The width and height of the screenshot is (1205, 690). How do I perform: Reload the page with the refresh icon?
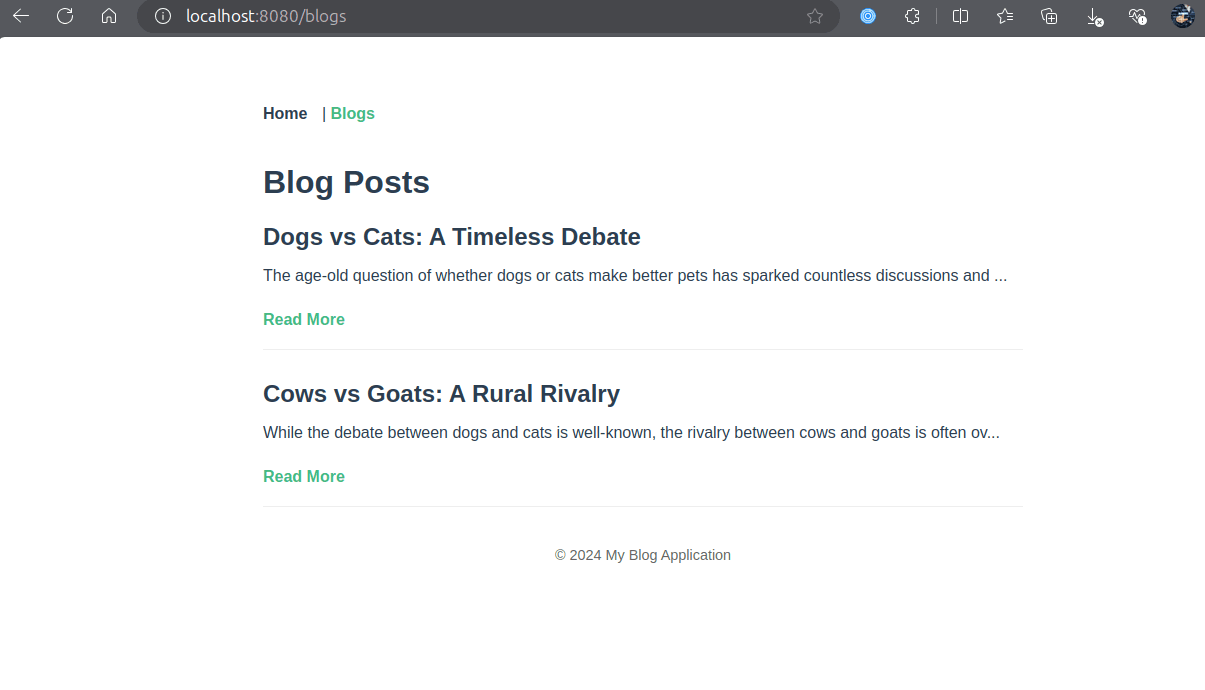65,16
